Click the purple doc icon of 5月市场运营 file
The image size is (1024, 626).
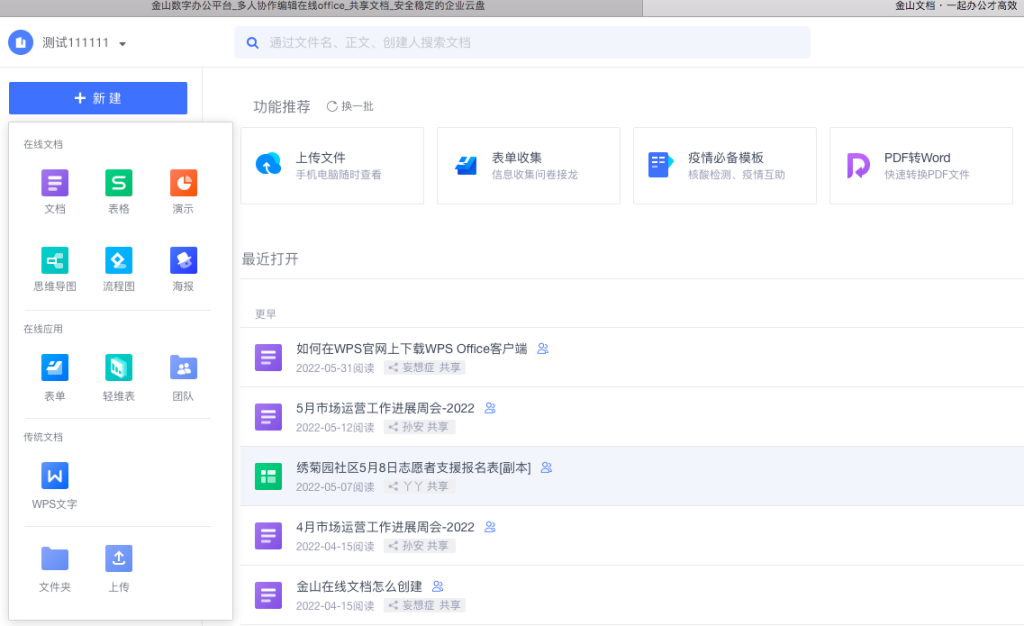coord(268,417)
